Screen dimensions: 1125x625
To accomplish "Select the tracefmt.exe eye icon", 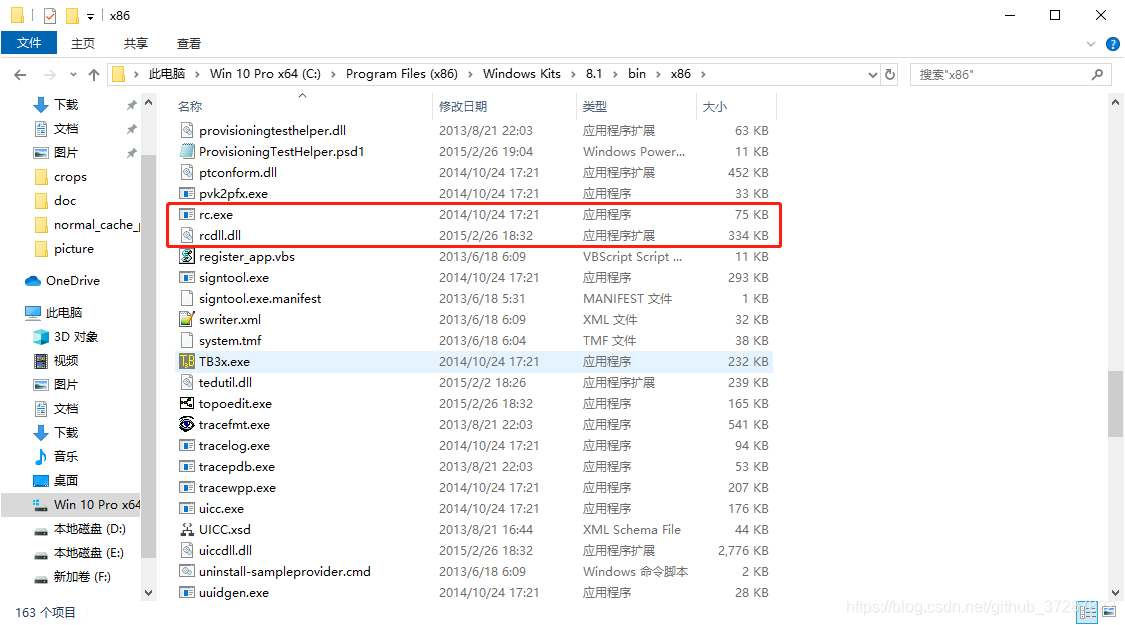I will [x=187, y=424].
